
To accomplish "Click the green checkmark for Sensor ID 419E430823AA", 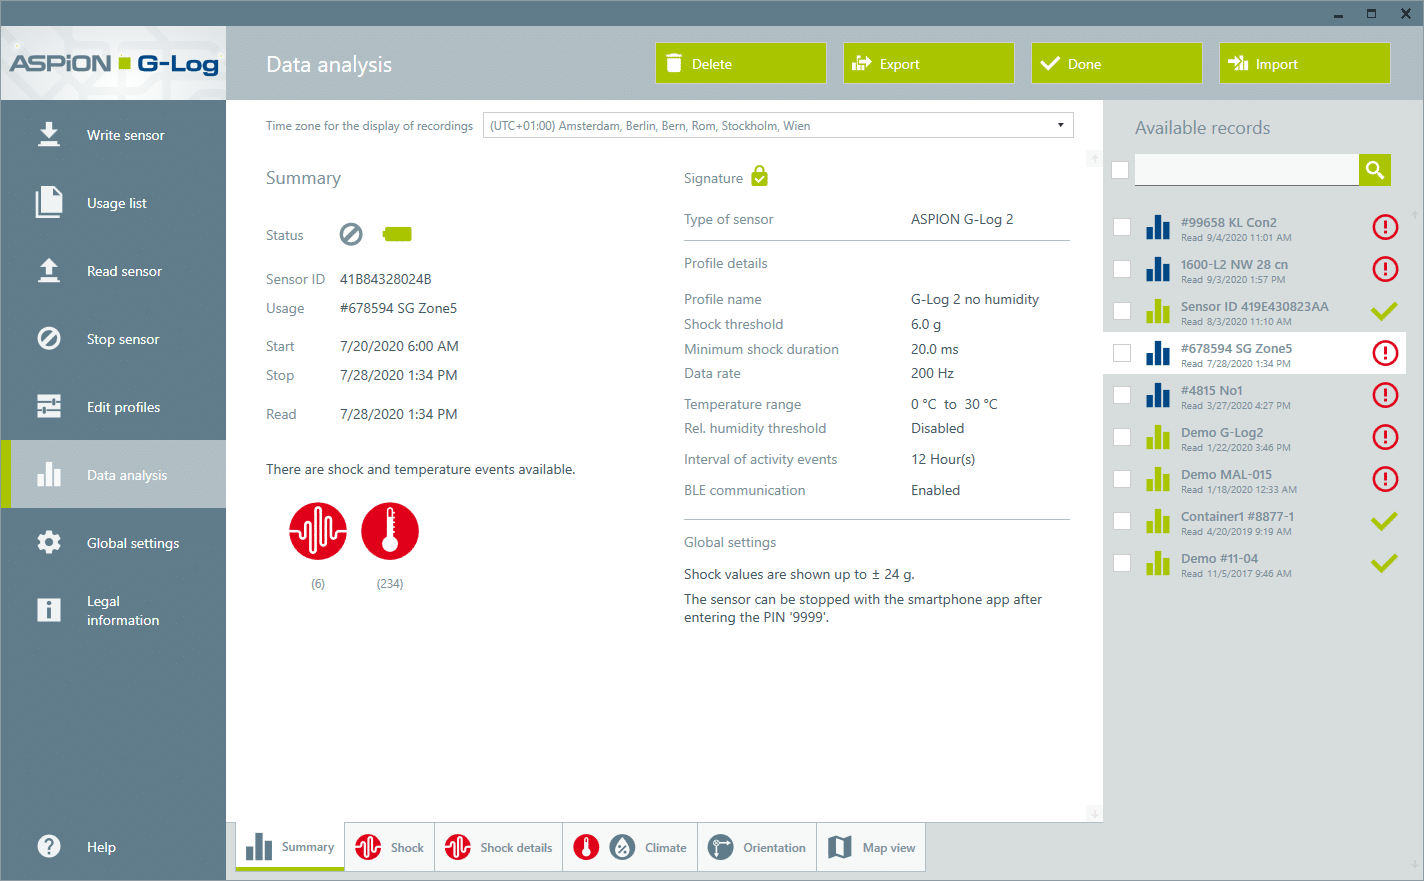I will pyautogui.click(x=1384, y=311).
